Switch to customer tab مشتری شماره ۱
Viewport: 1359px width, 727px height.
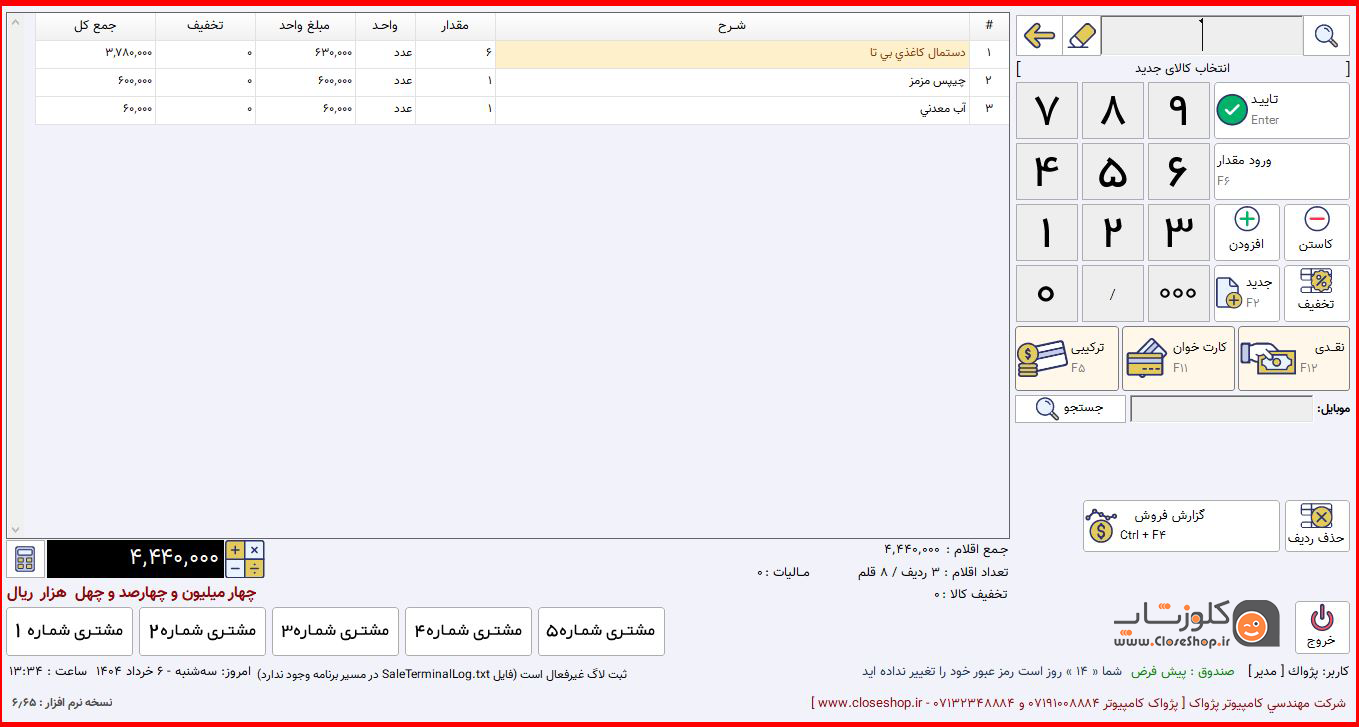point(70,631)
